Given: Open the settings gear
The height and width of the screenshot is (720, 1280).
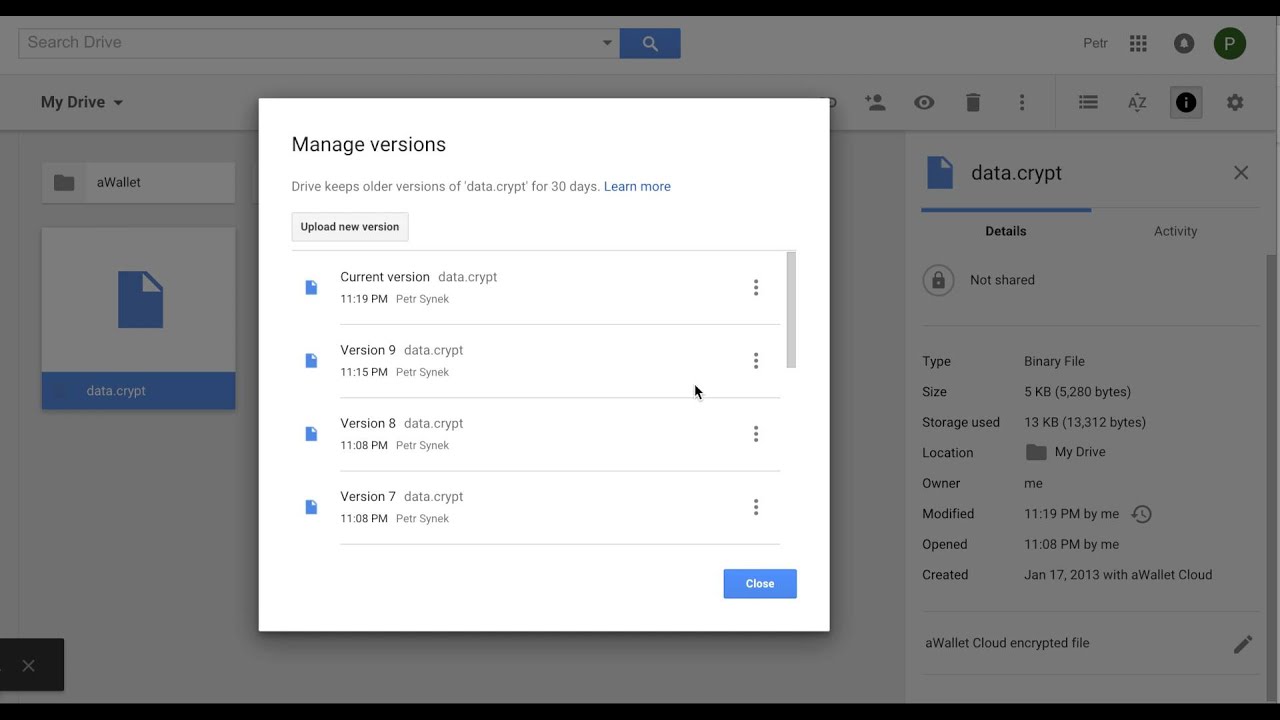Looking at the screenshot, I should [1235, 102].
